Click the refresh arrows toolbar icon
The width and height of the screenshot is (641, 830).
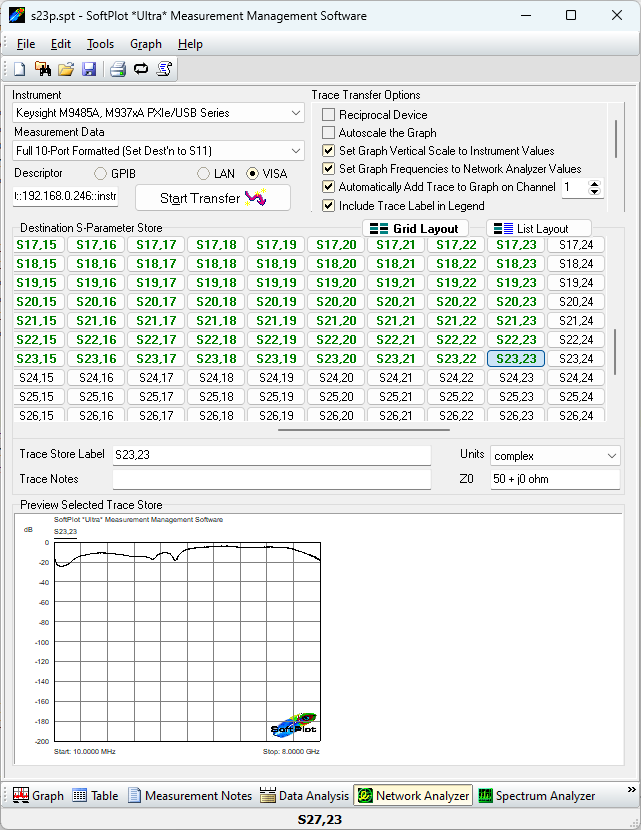(141, 69)
